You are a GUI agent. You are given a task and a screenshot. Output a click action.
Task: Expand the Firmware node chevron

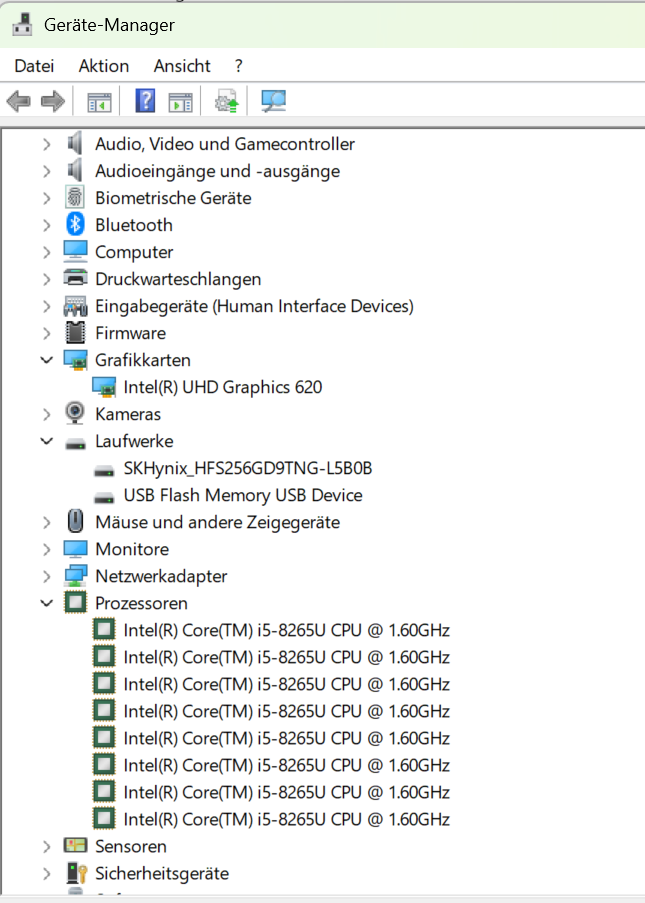pos(47,333)
